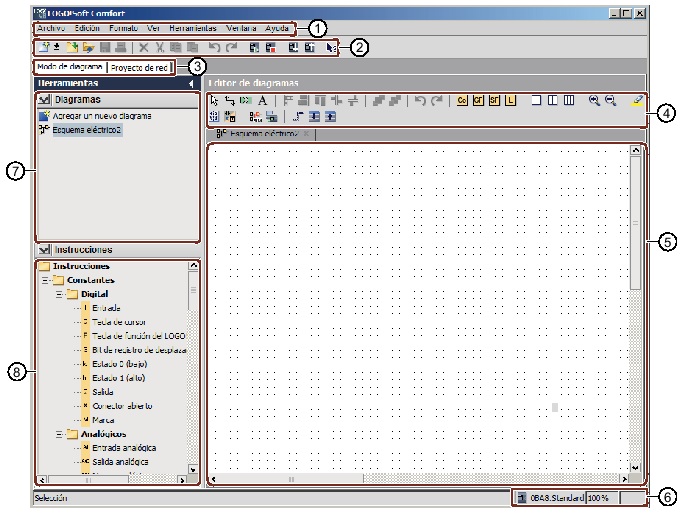Open the Herramientas menu

click(x=193, y=28)
